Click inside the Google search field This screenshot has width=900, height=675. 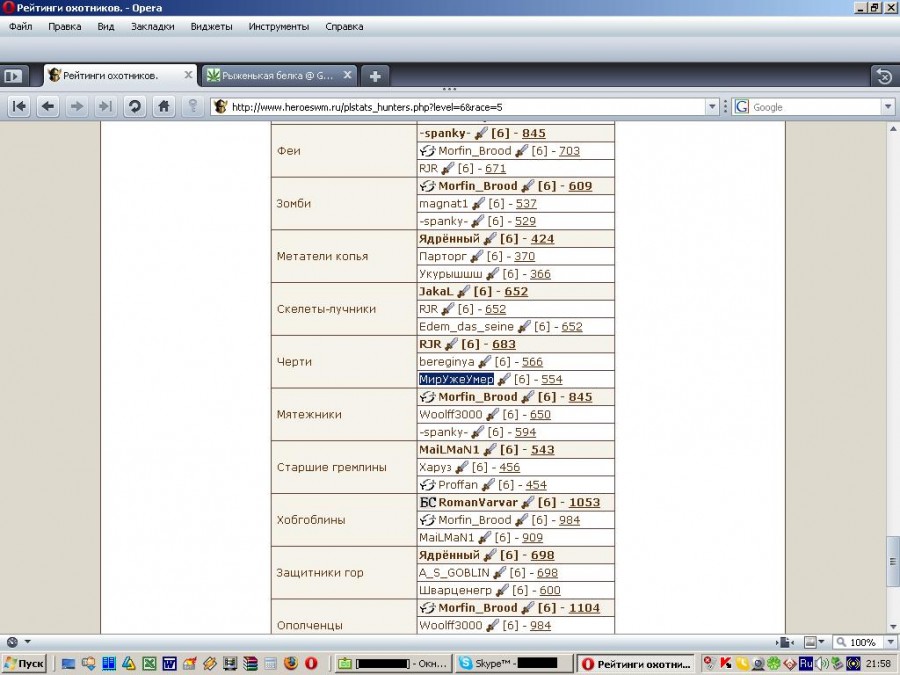click(x=814, y=107)
